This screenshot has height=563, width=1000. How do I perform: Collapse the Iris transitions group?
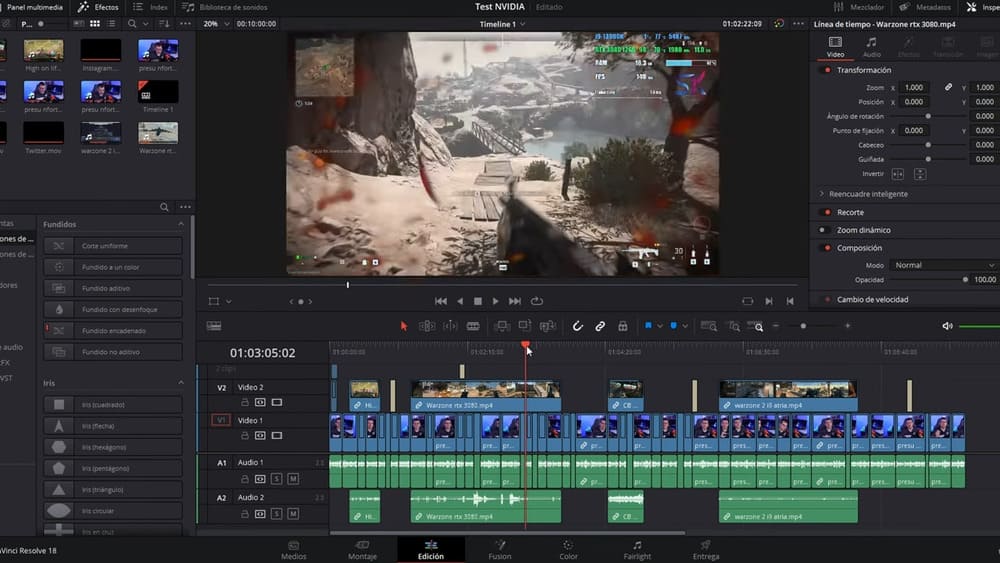[180, 383]
